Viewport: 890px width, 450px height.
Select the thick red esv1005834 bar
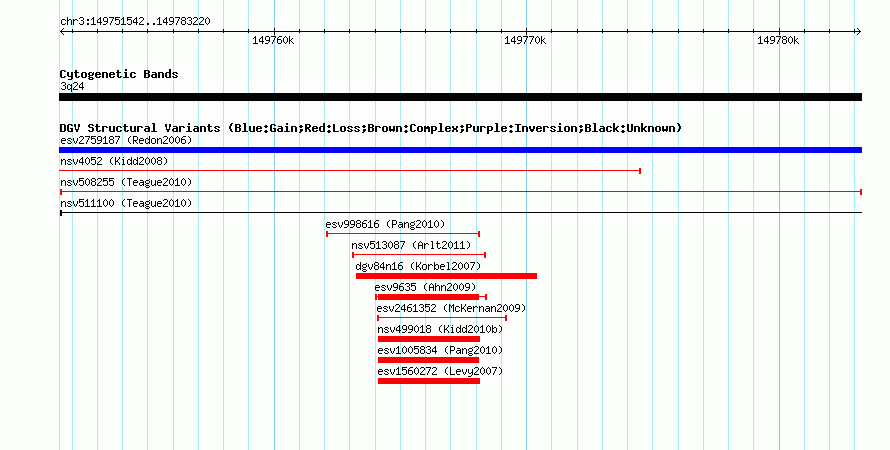point(428,360)
